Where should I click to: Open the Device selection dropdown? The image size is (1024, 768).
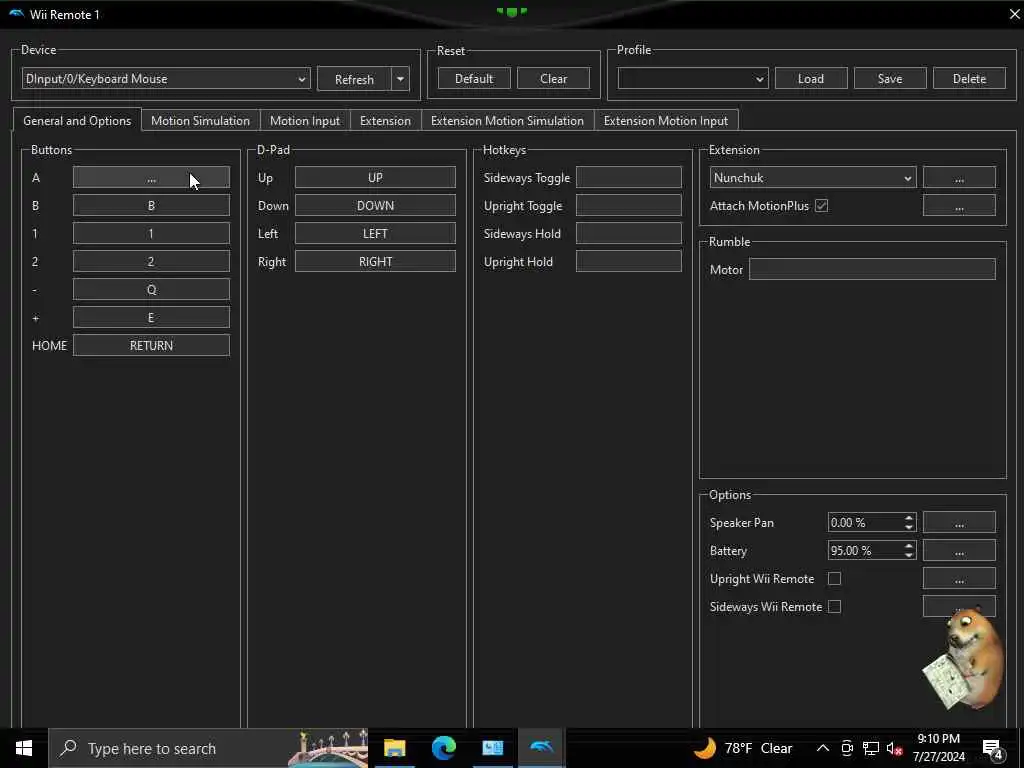(166, 79)
